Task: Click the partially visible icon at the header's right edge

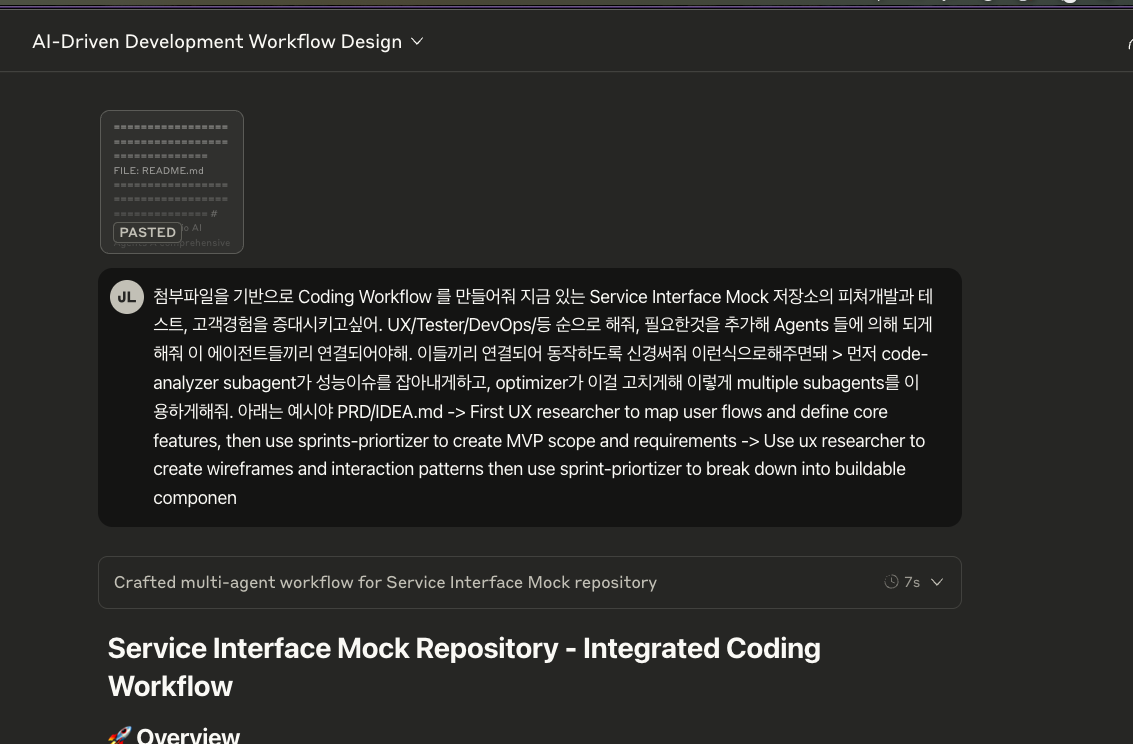Action: [1128, 42]
